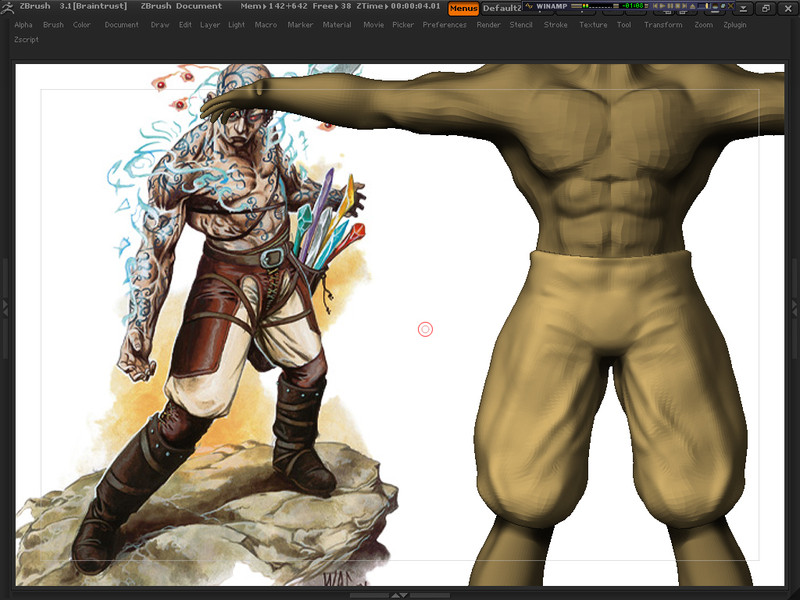This screenshot has width=800, height=600.
Task: Click Winamp time display -01:08
Action: (x=633, y=6)
